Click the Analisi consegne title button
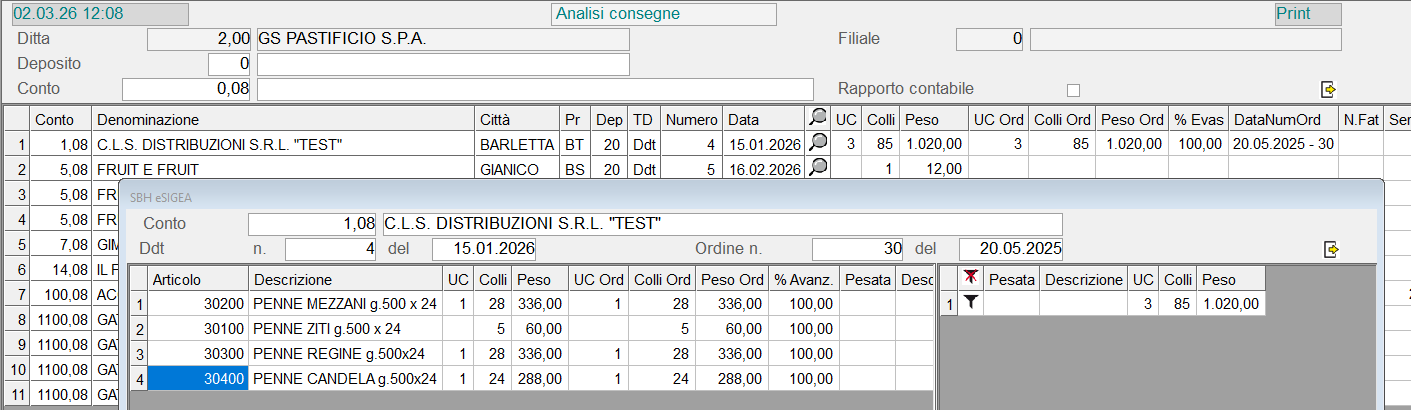This screenshot has height=410, width=1411. point(664,14)
